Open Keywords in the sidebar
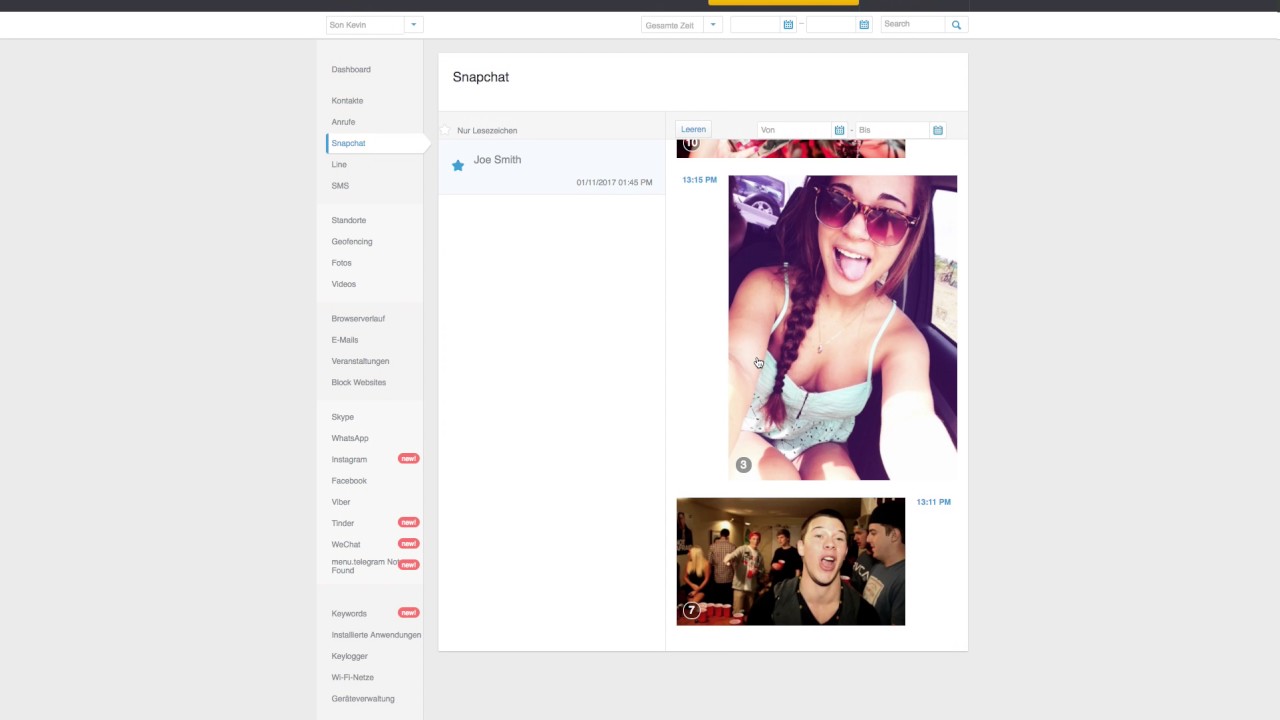Viewport: 1280px width, 720px height. point(349,614)
